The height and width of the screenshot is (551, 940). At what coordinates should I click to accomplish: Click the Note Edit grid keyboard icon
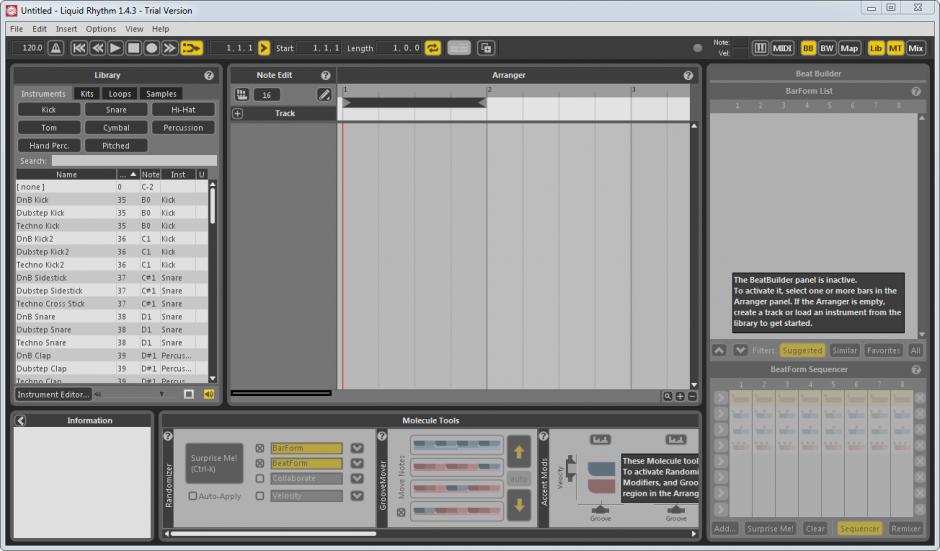tap(242, 95)
